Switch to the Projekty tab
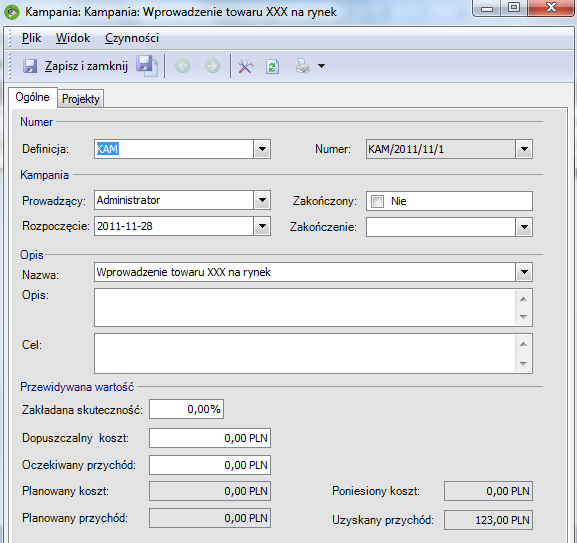Image resolution: width=577 pixels, height=543 pixels. tap(81, 99)
